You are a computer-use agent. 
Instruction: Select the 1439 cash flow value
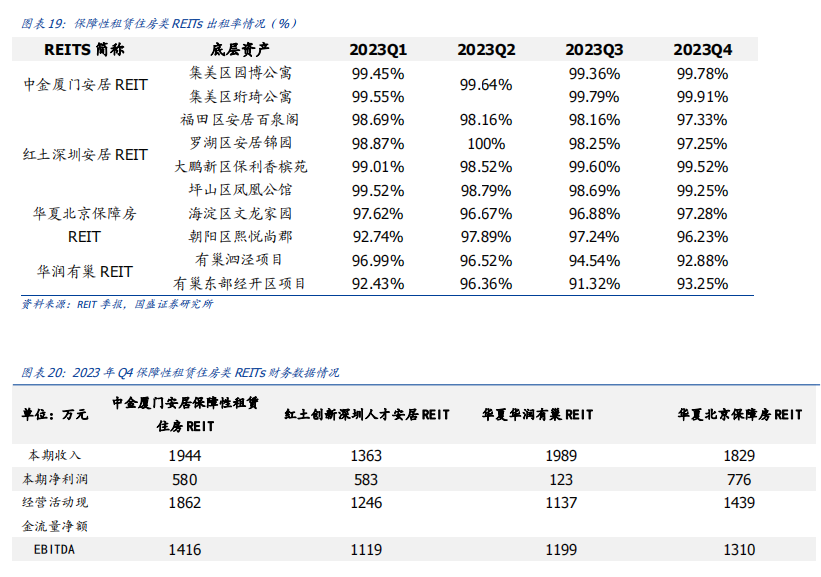click(x=739, y=503)
